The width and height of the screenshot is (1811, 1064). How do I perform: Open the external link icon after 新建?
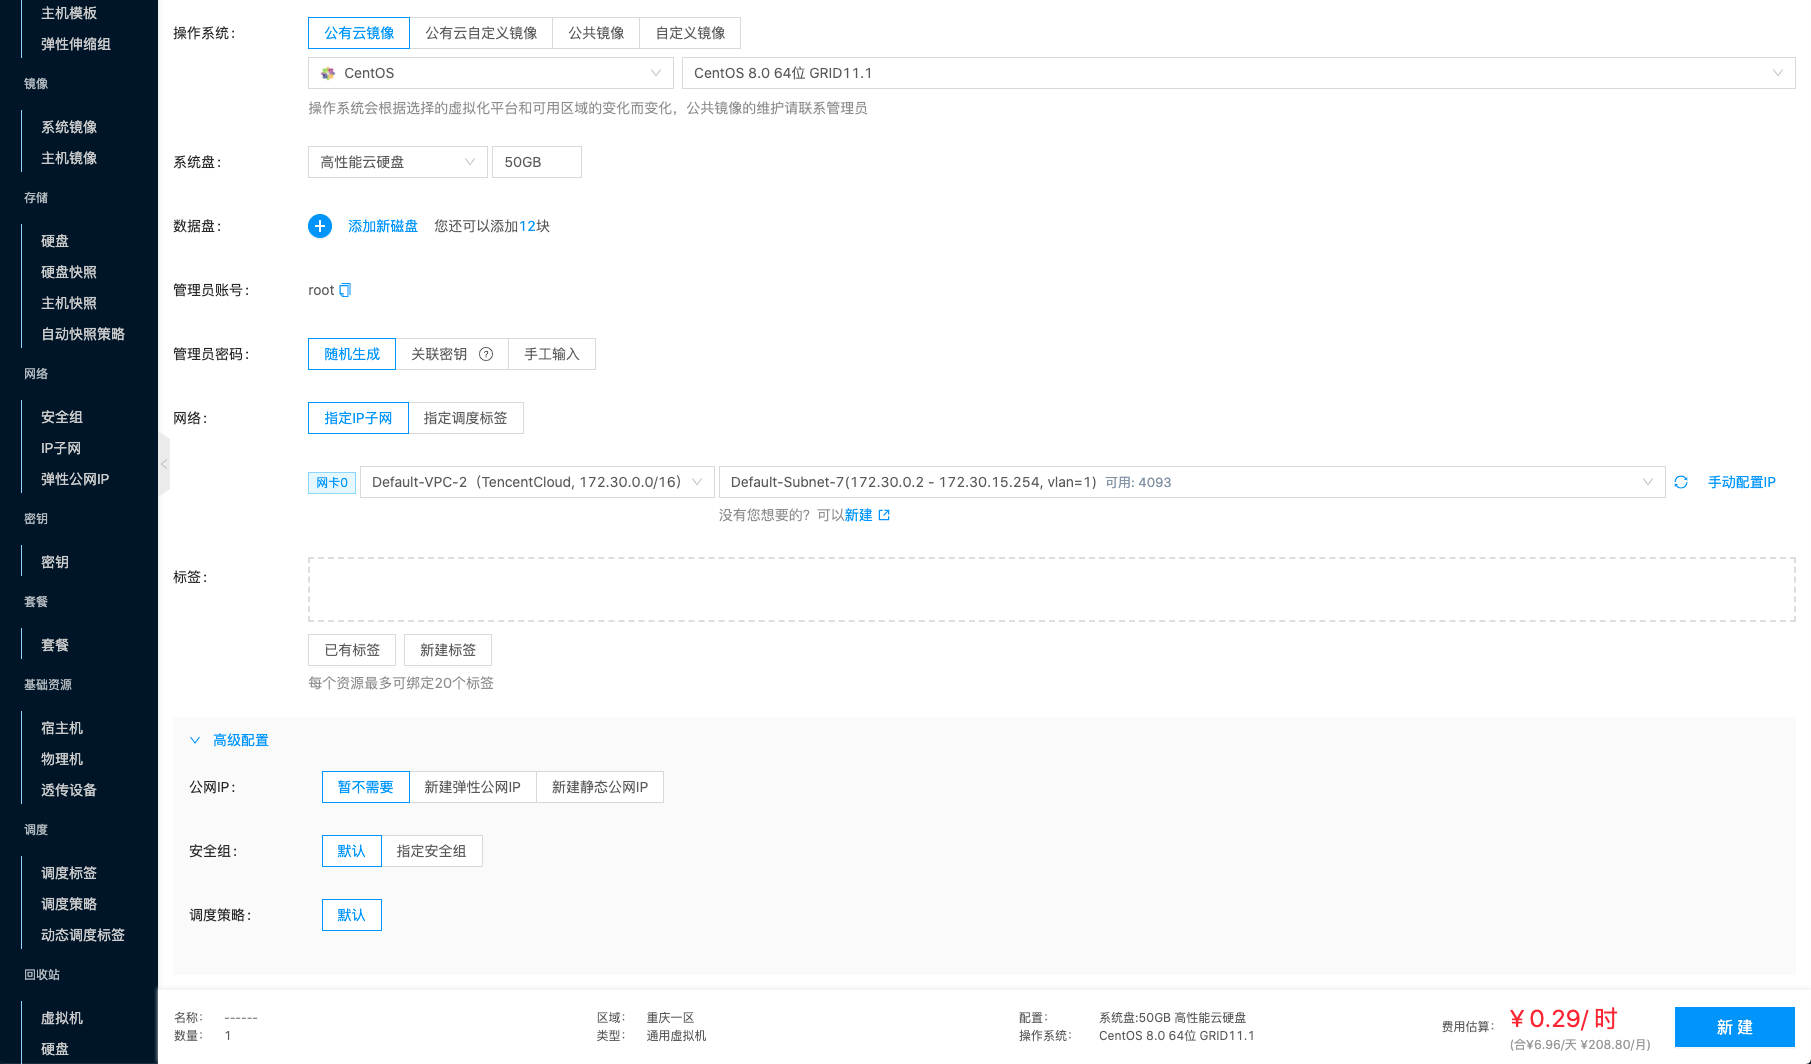pos(884,515)
